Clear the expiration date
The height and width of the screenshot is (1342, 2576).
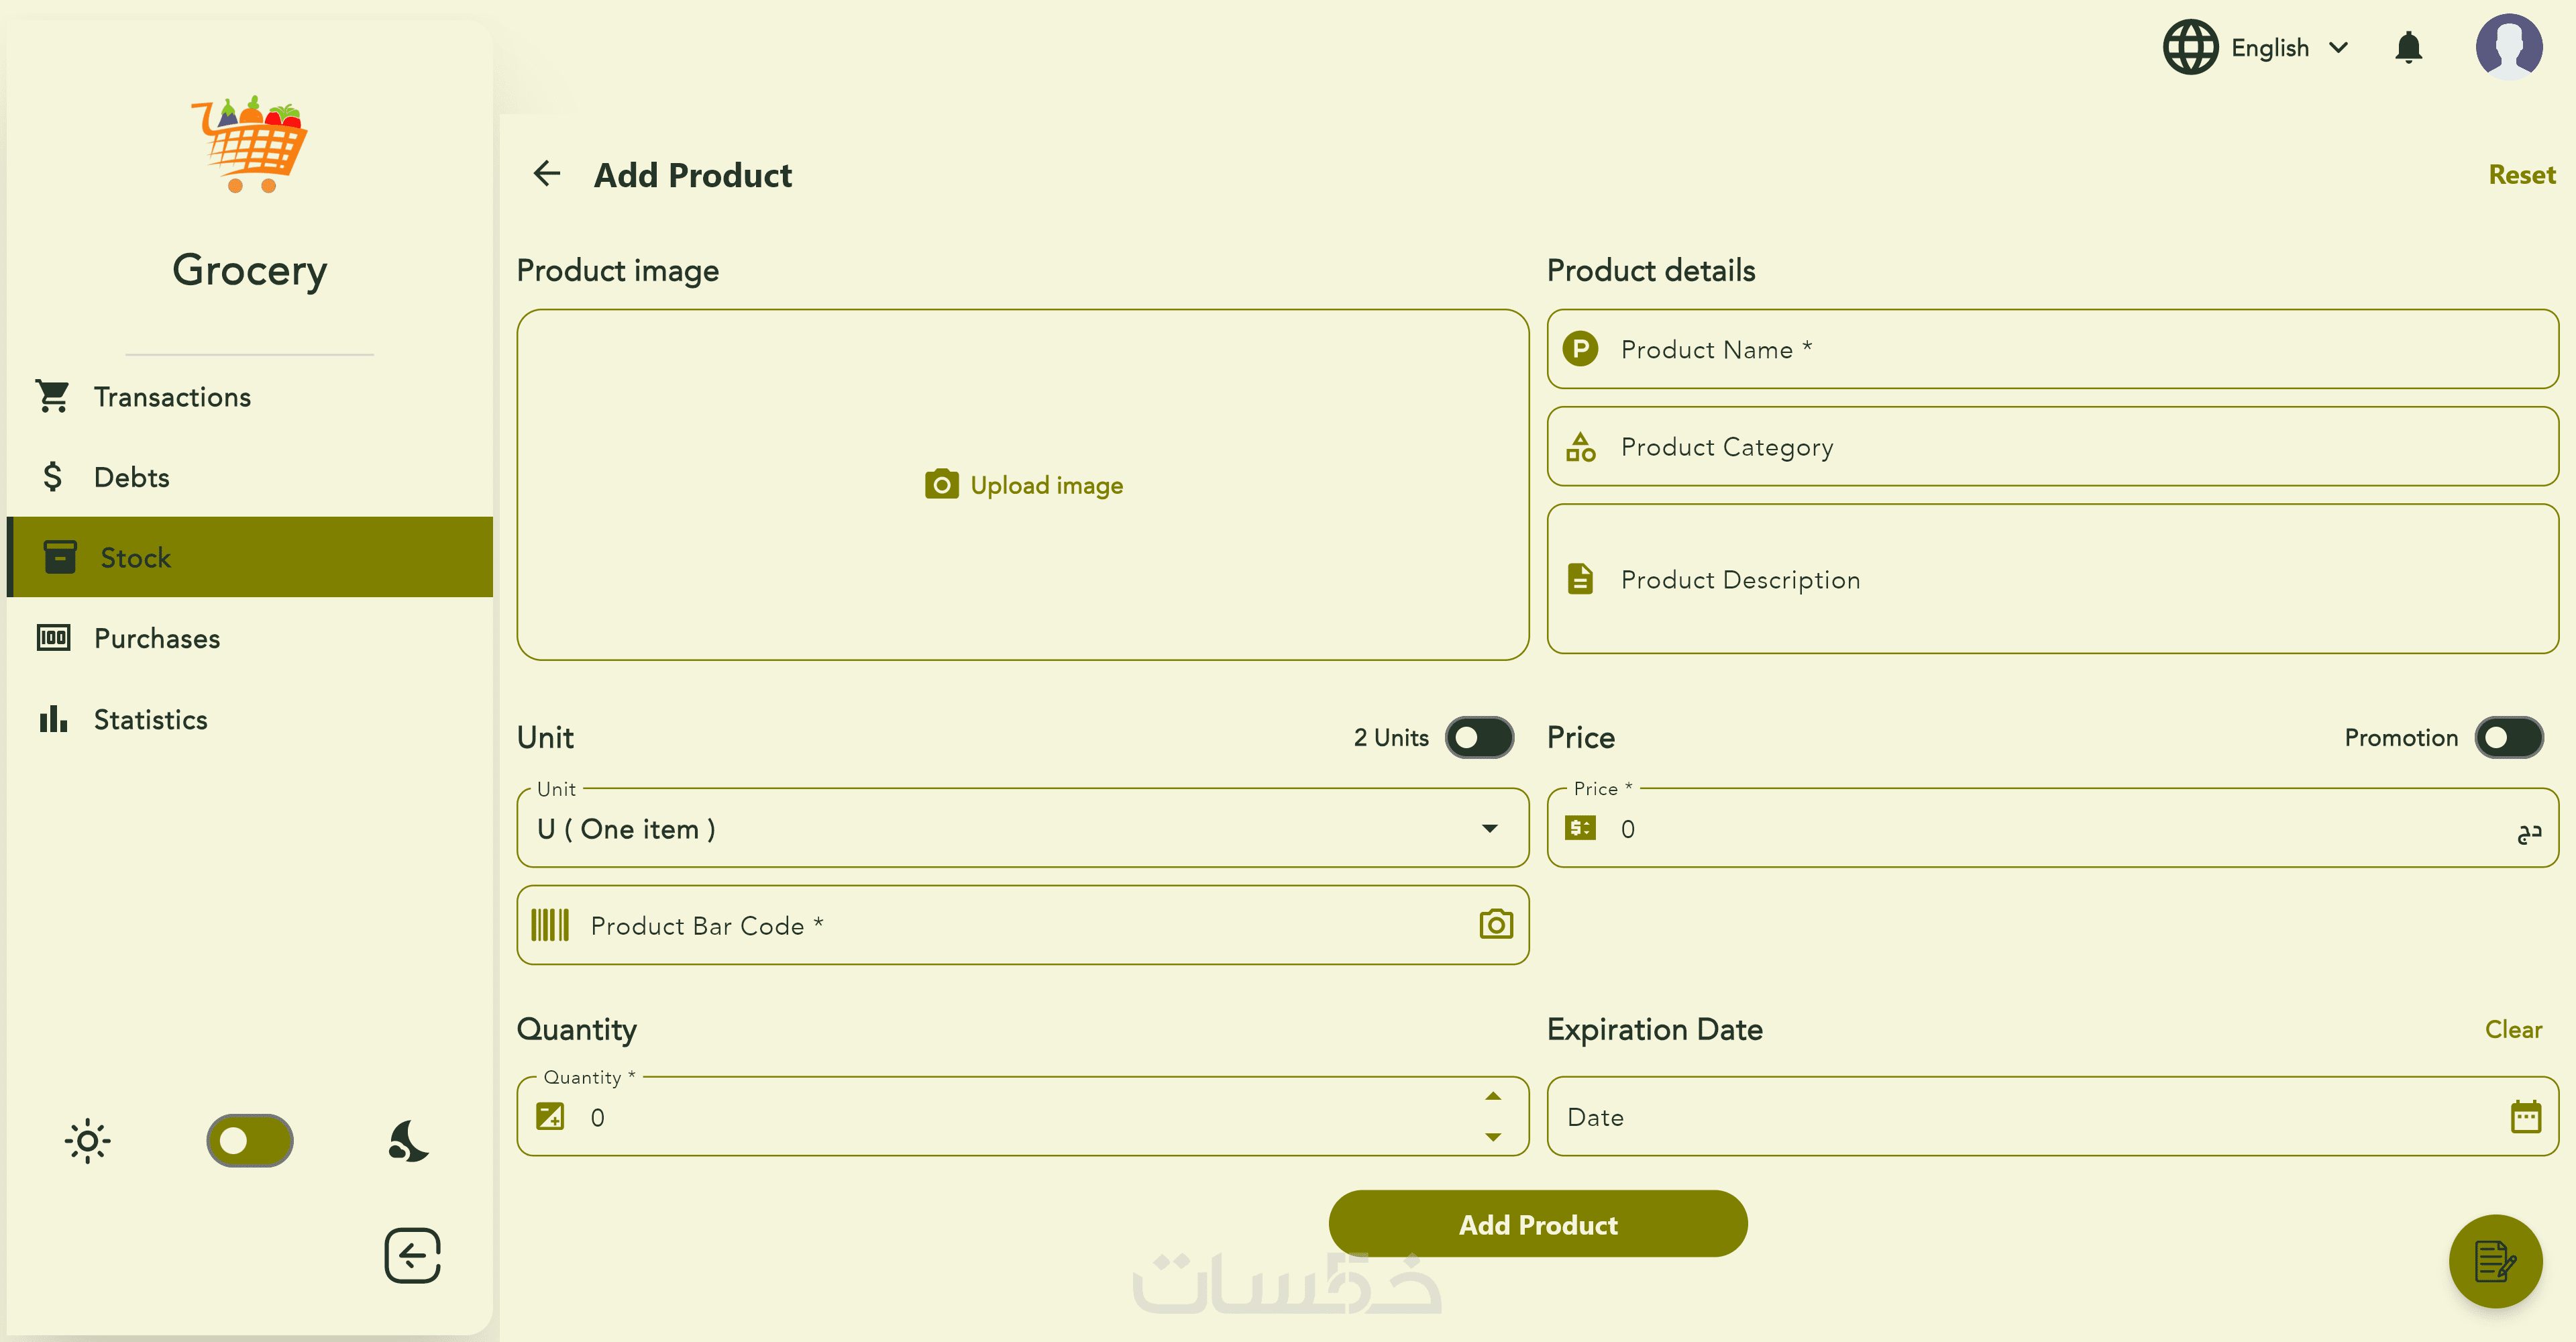click(x=2512, y=1029)
